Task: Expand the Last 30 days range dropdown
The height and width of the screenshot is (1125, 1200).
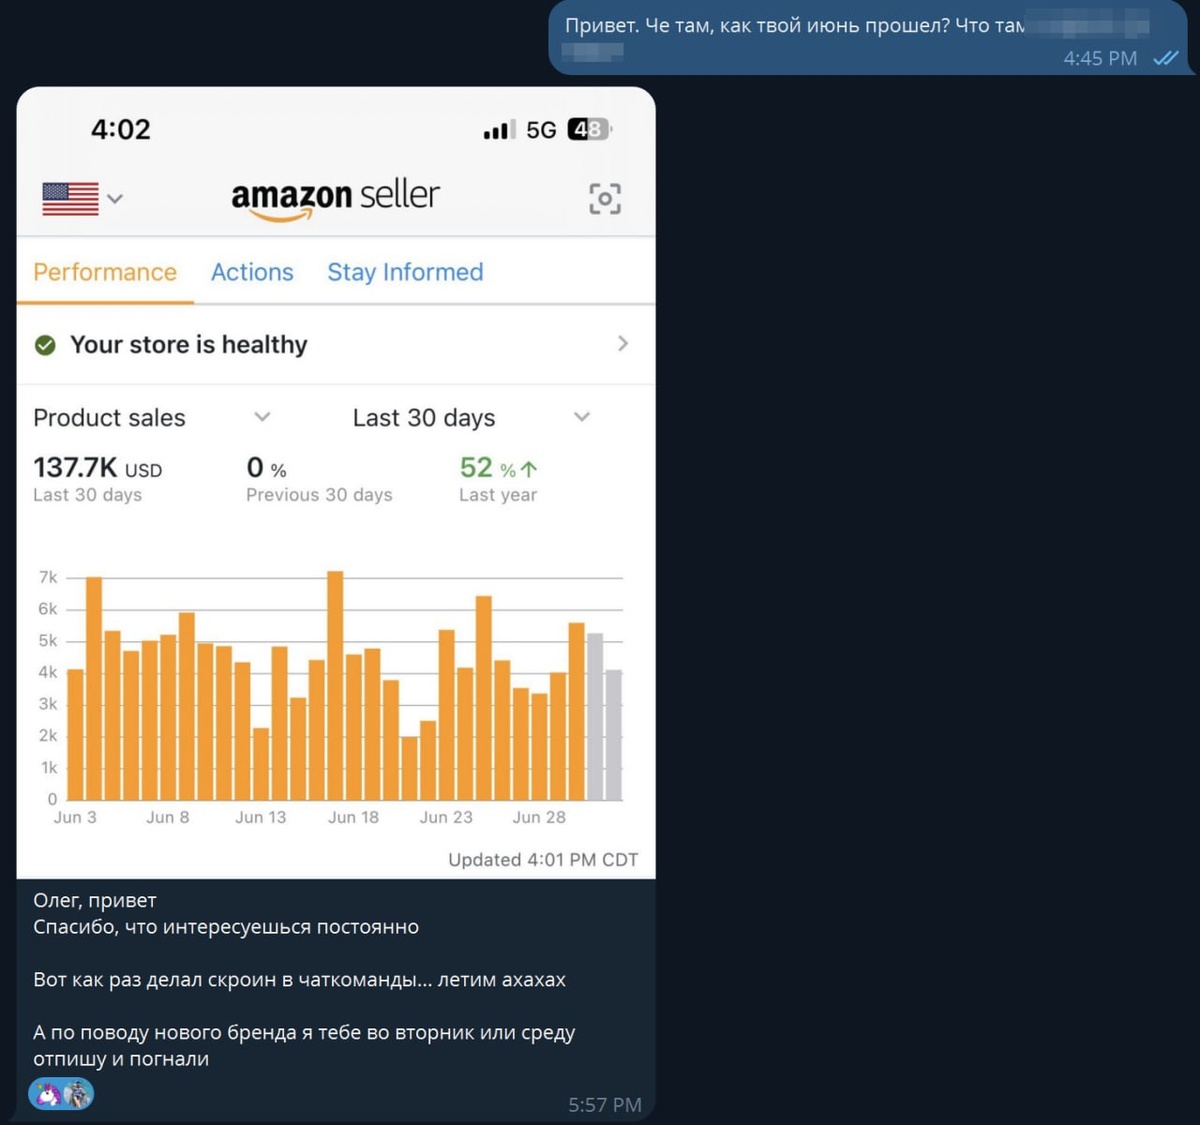Action: click(582, 417)
